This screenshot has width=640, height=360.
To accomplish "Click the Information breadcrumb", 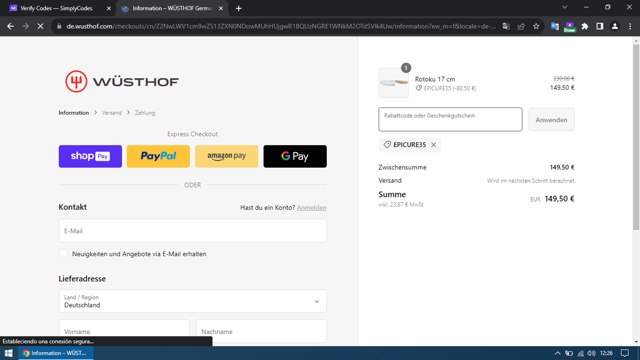I will 73,113.
